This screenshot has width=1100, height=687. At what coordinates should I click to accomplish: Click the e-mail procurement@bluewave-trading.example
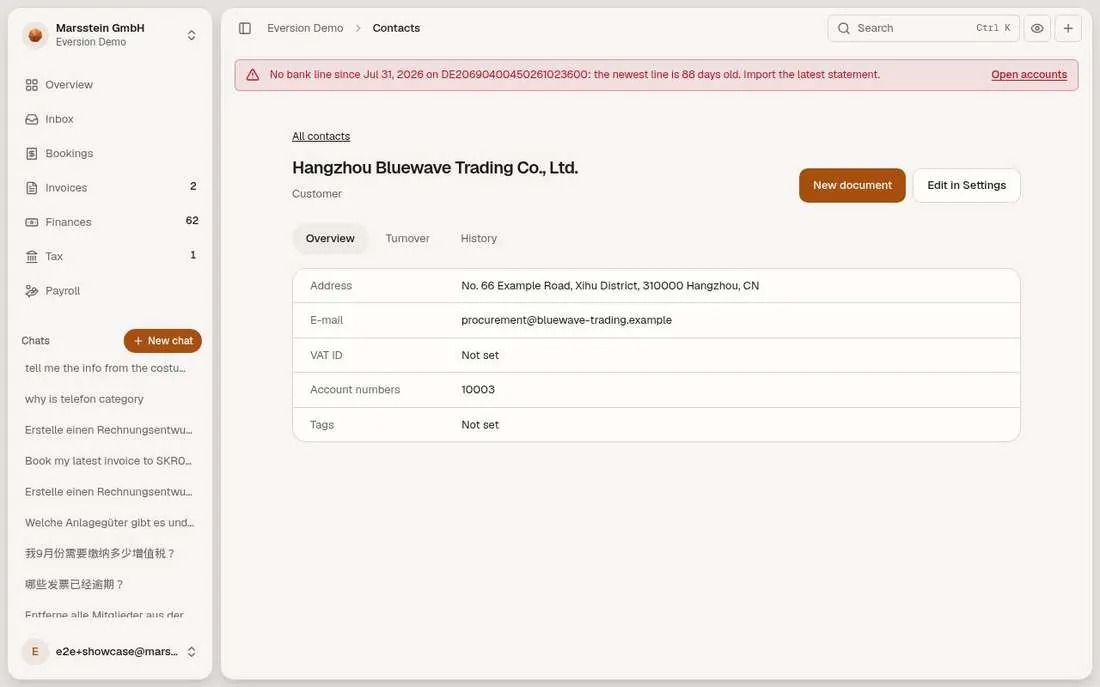tap(566, 320)
